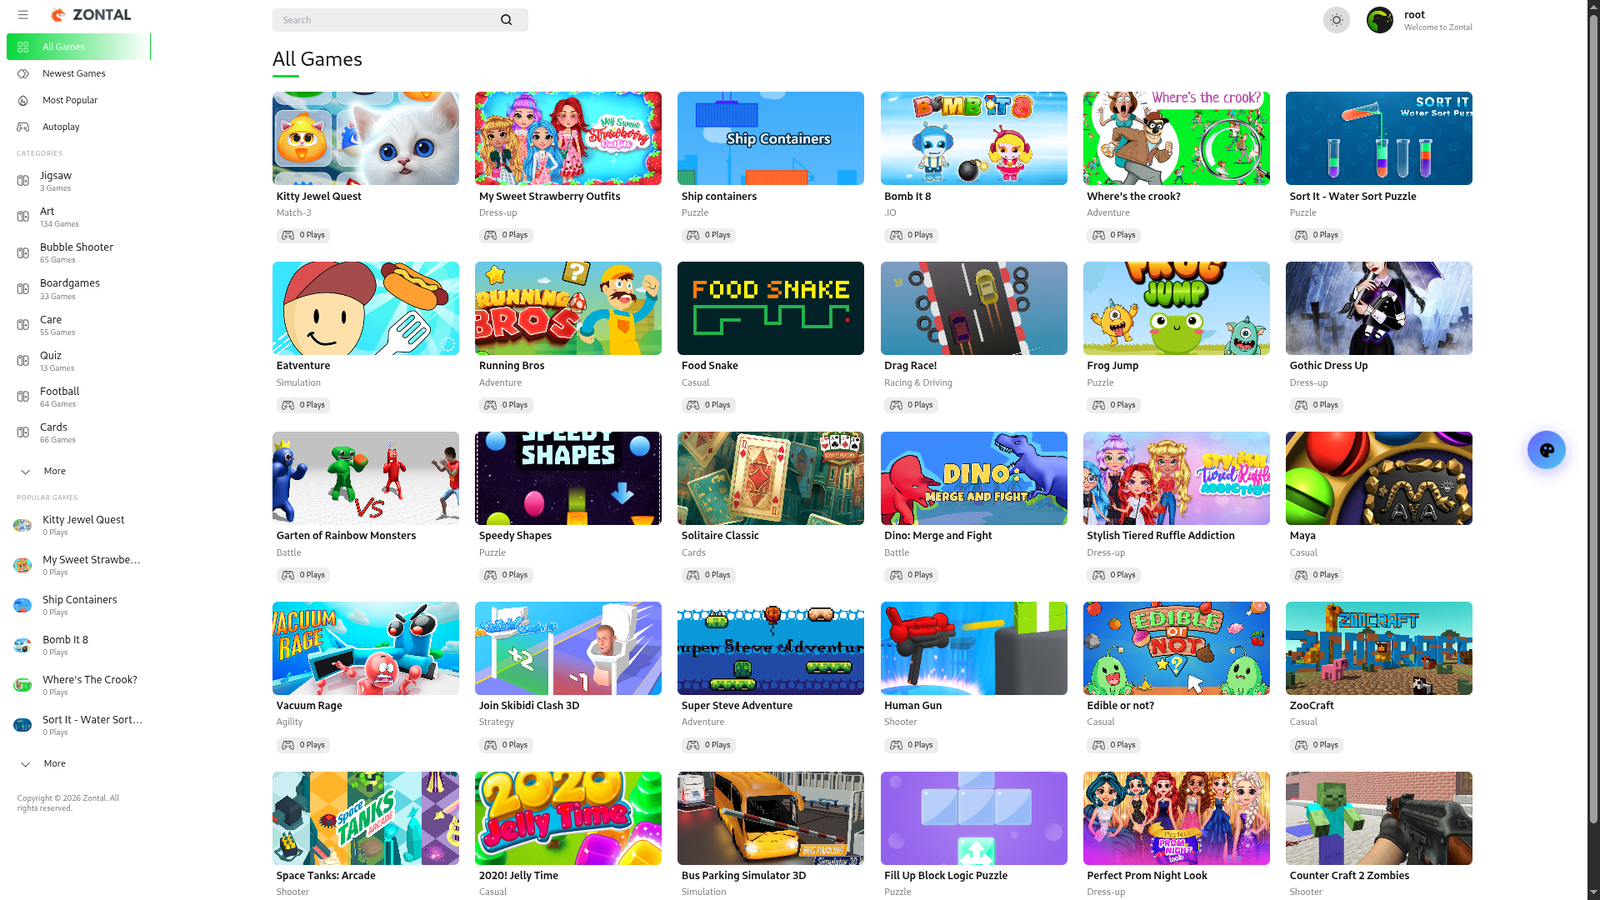The height and width of the screenshot is (900, 1600).
Task: Open the root user profile avatar
Action: tap(1380, 20)
